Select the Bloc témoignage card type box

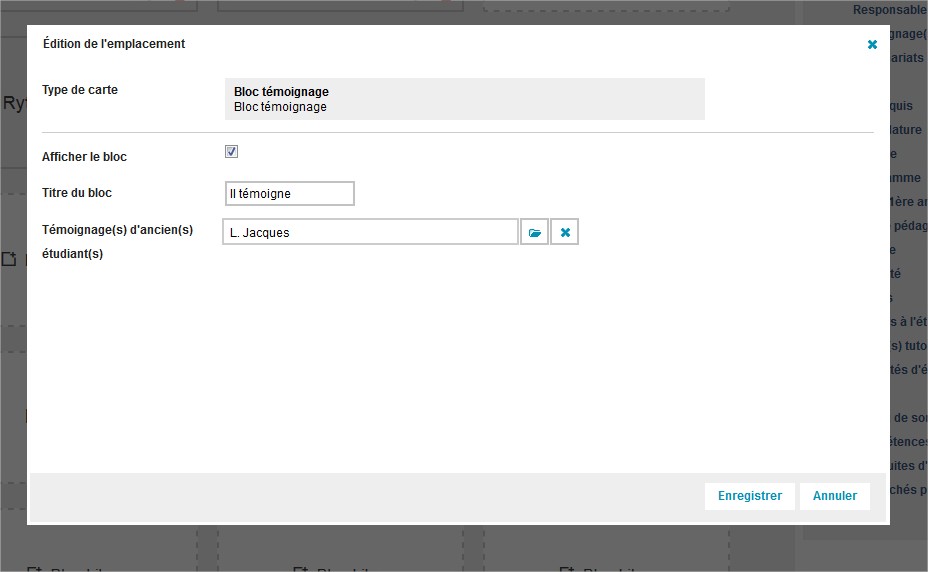point(465,99)
